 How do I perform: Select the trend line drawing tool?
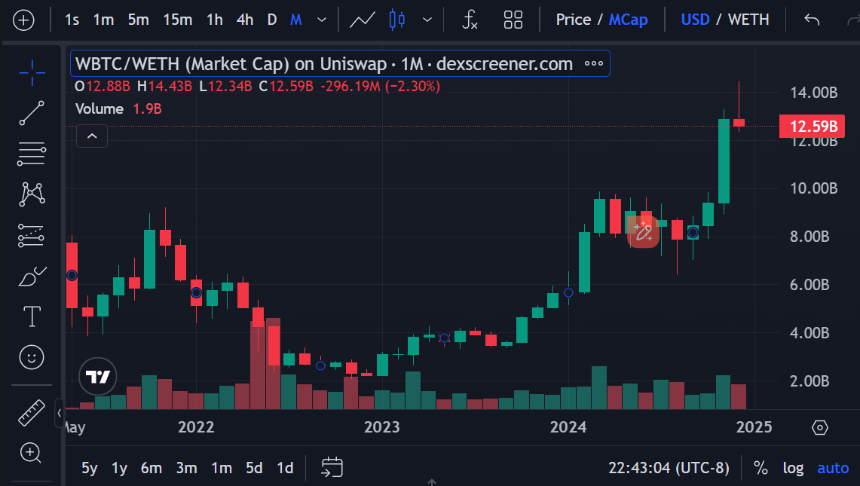[32, 114]
